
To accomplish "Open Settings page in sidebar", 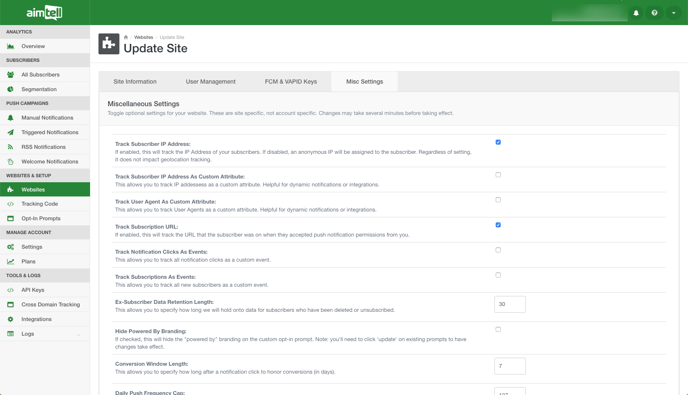I will pos(45,247).
